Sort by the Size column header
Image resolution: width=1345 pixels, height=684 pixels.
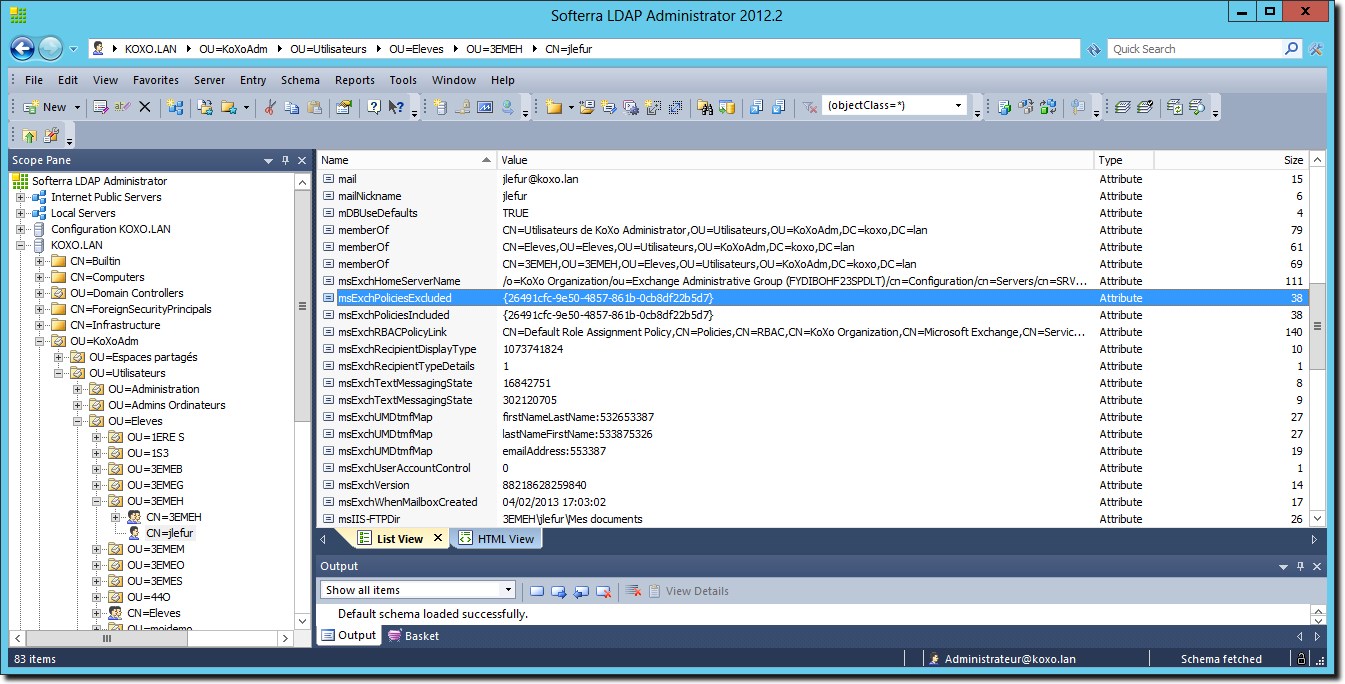tap(1230, 160)
